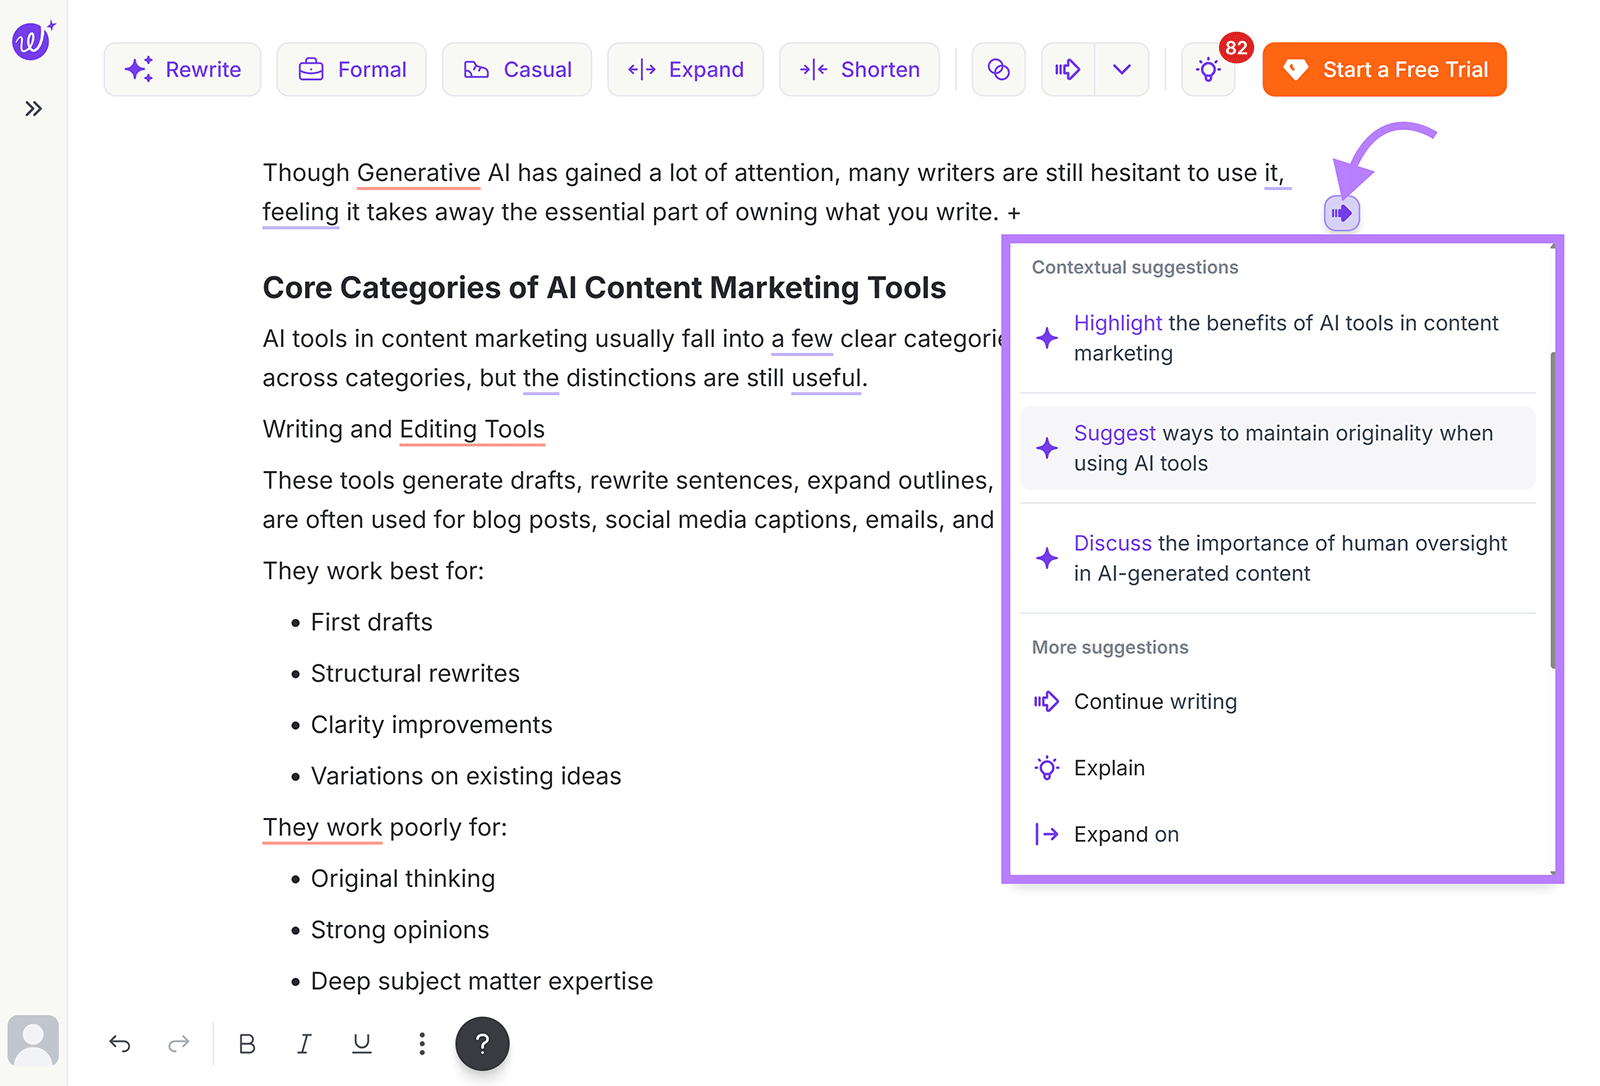
Task: Toggle italic formatting
Action: click(x=304, y=1044)
